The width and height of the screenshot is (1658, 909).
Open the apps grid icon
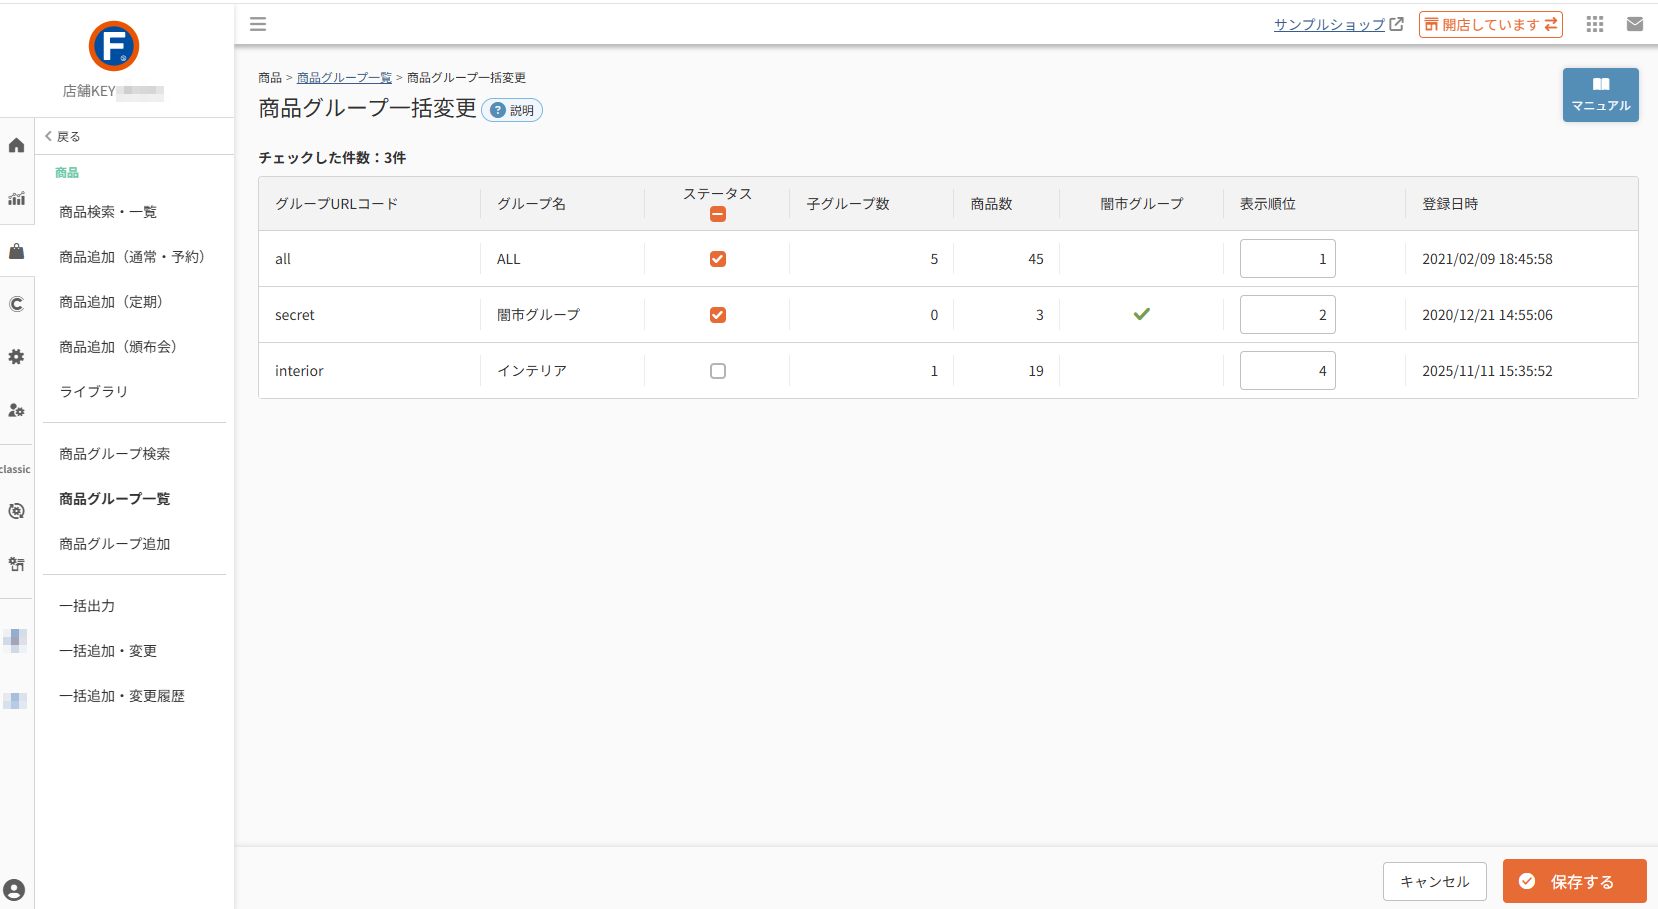tap(1595, 24)
